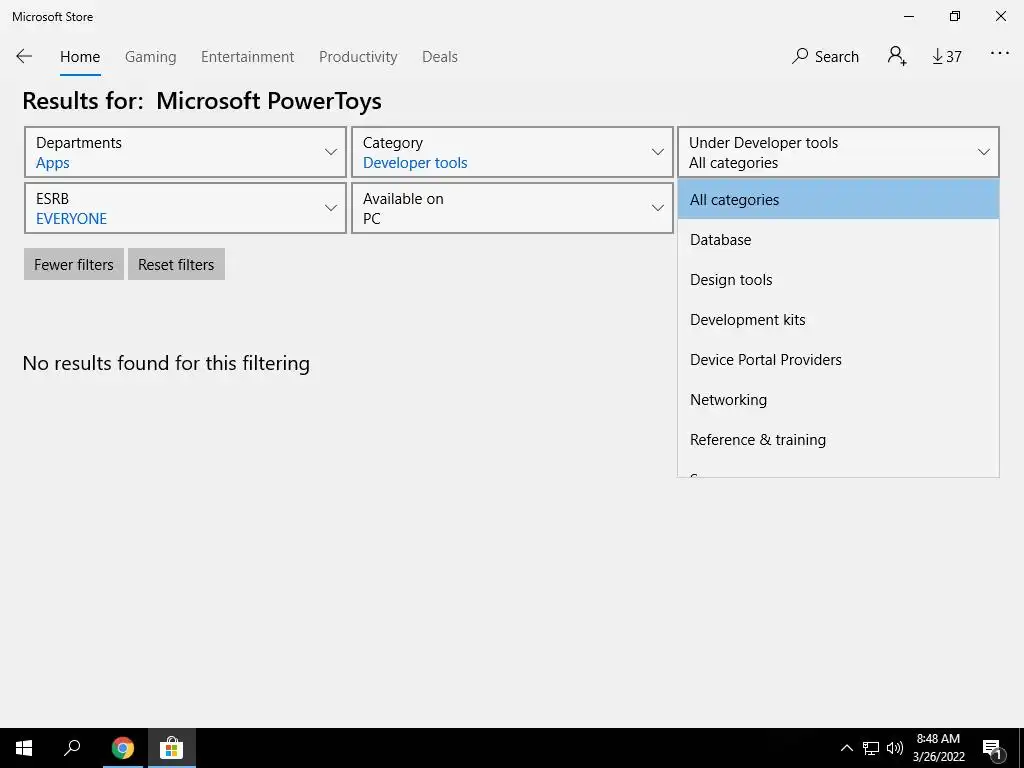The height and width of the screenshot is (768, 1024).
Task: Open network status tray icon
Action: (871, 748)
